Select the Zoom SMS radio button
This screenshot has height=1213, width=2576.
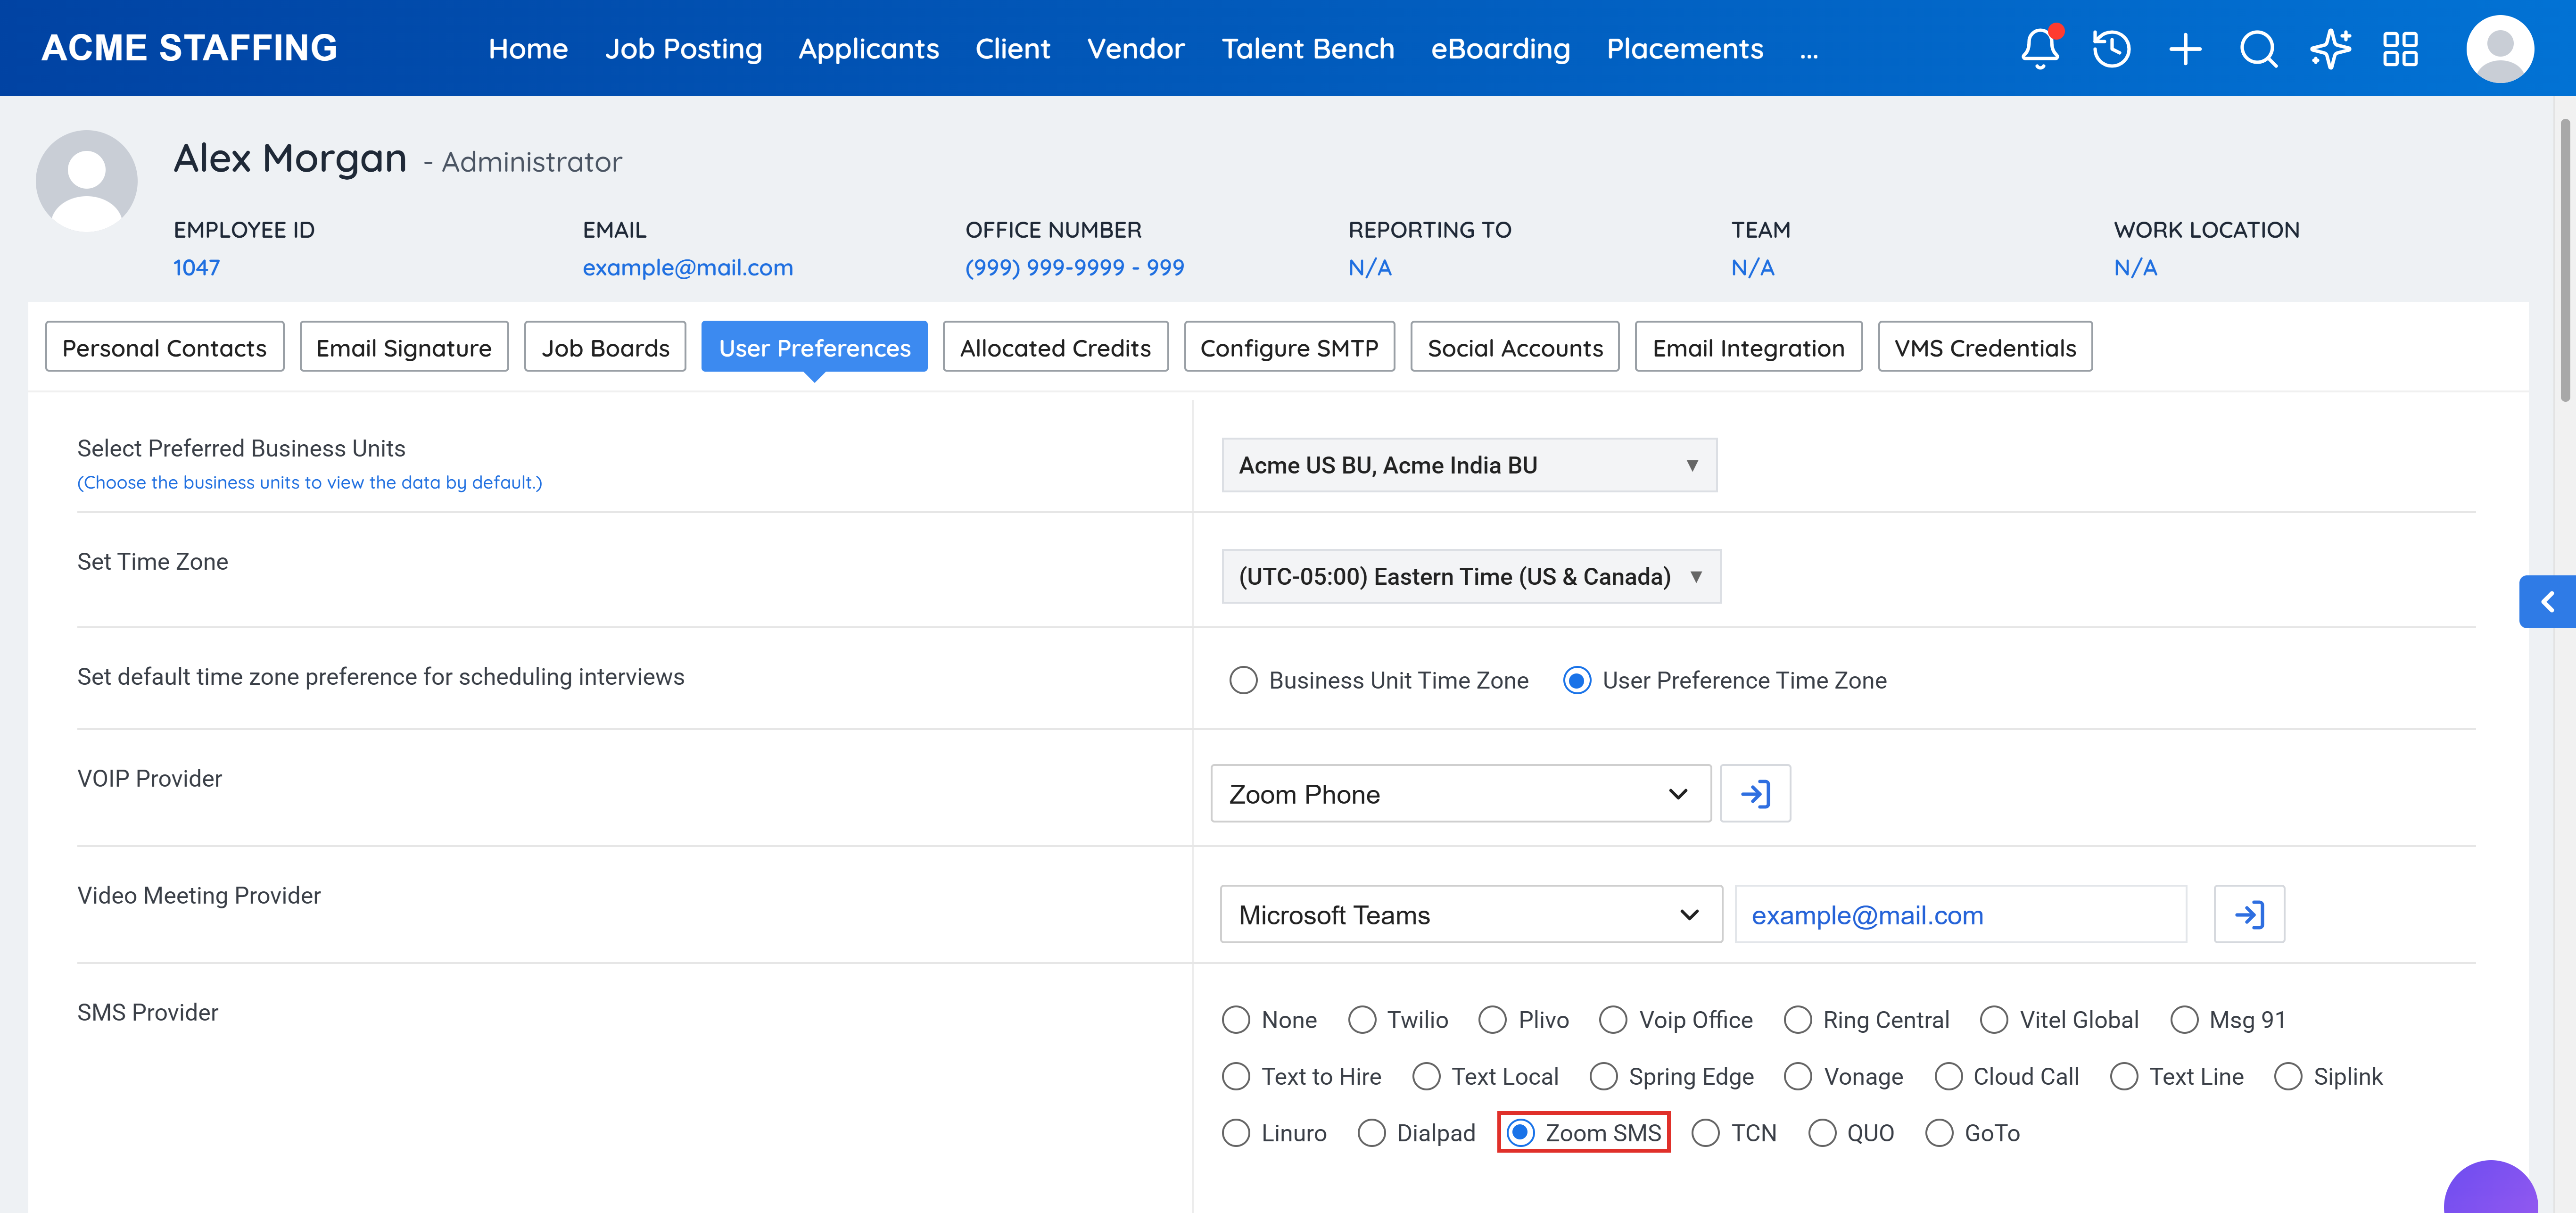[1520, 1132]
